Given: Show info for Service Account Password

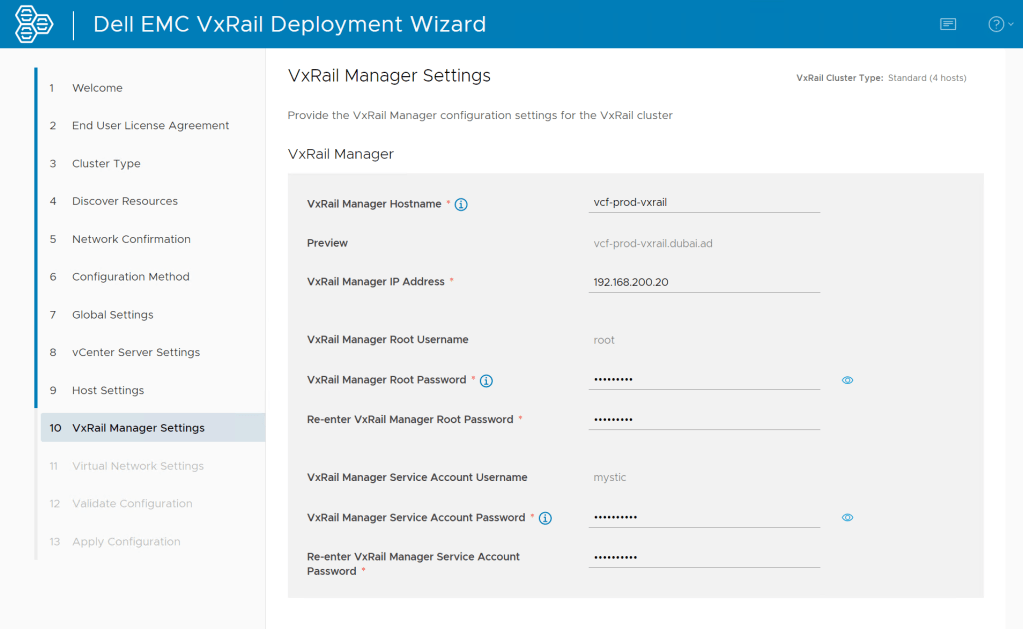Looking at the screenshot, I should pyautogui.click(x=545, y=518).
